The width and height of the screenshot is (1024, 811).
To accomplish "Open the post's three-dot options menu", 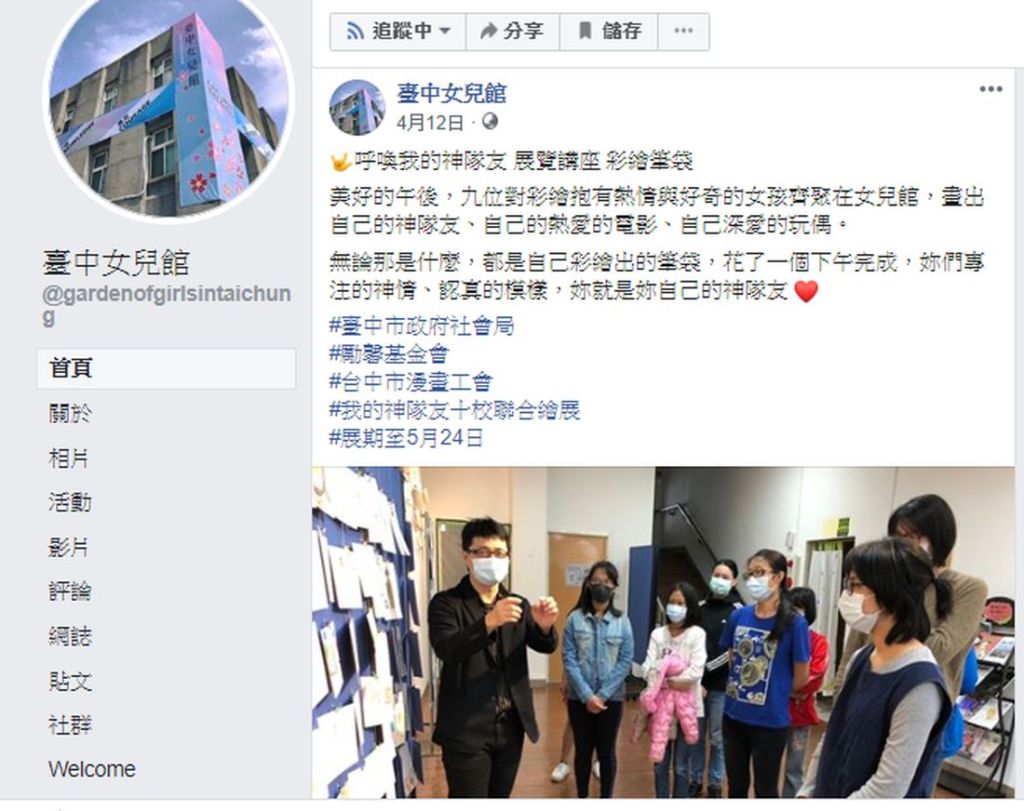I will pos(991,89).
